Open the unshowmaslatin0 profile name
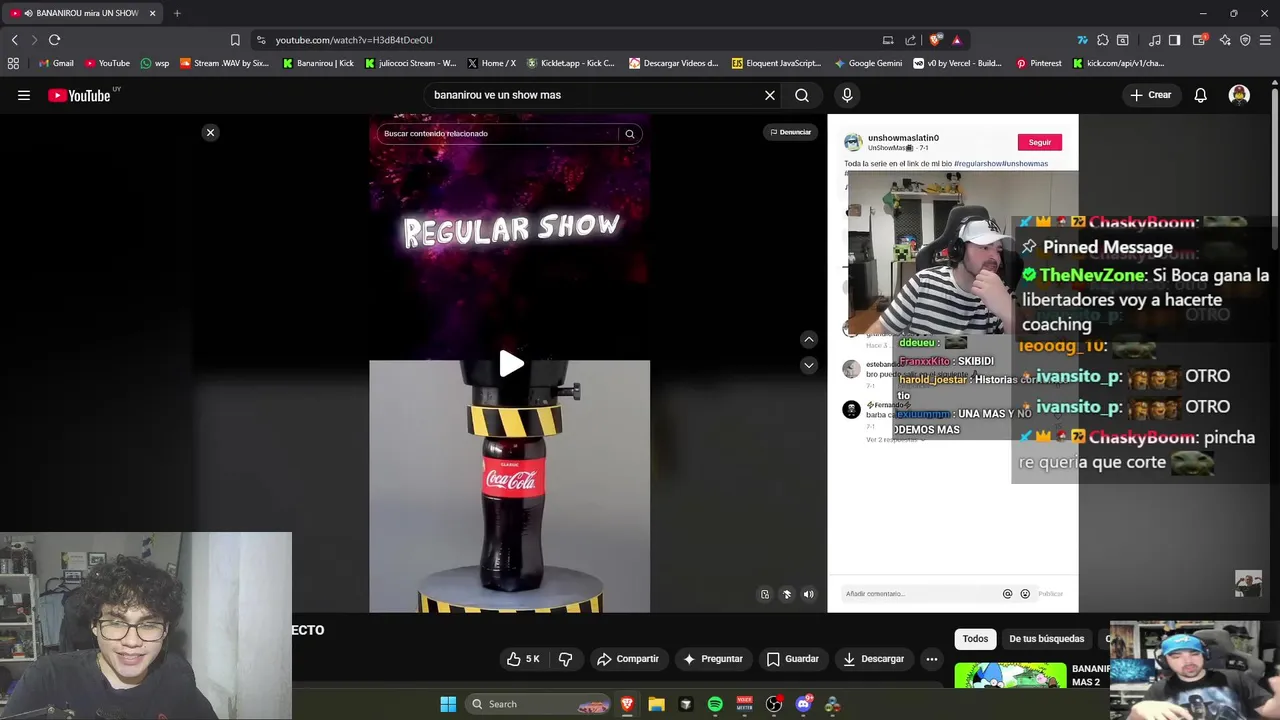 click(x=903, y=138)
